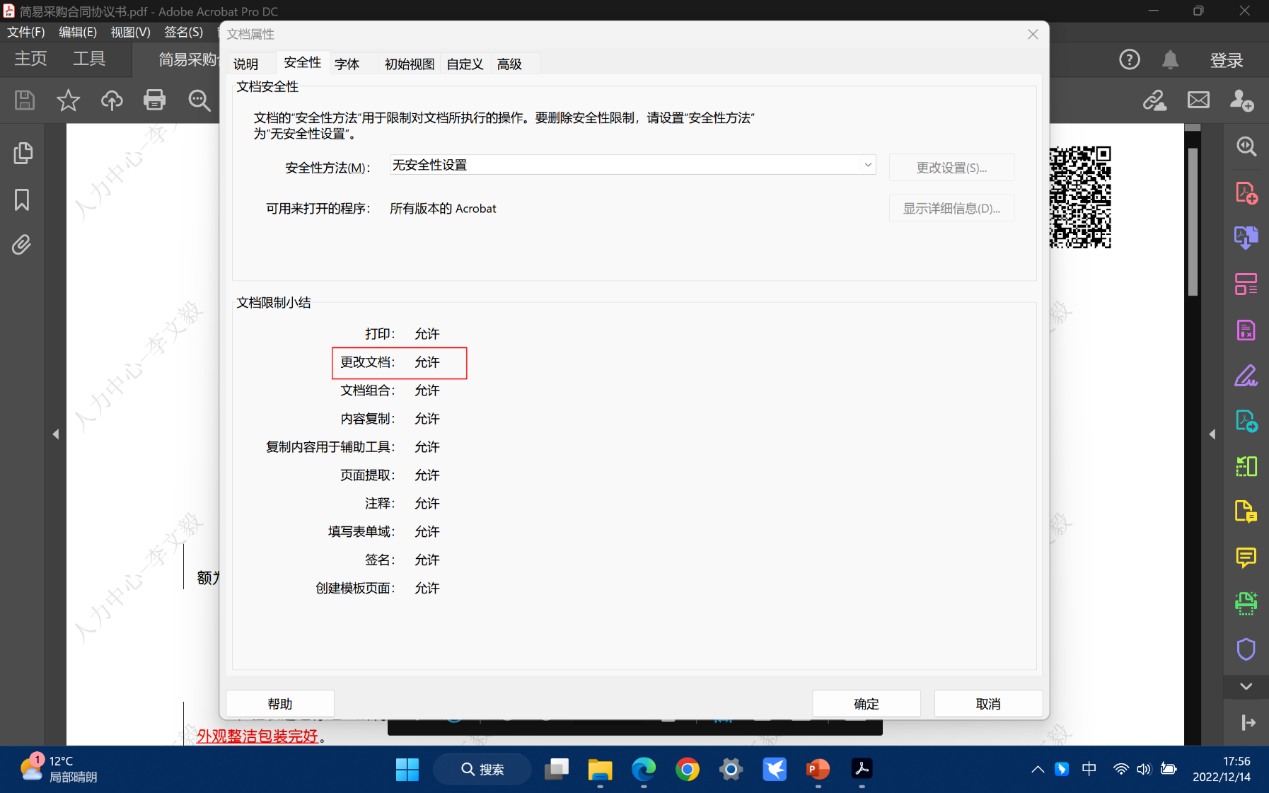Screen dimensions: 1269x793
Task: Click the save icon in toolbar
Action: [x=25, y=100]
